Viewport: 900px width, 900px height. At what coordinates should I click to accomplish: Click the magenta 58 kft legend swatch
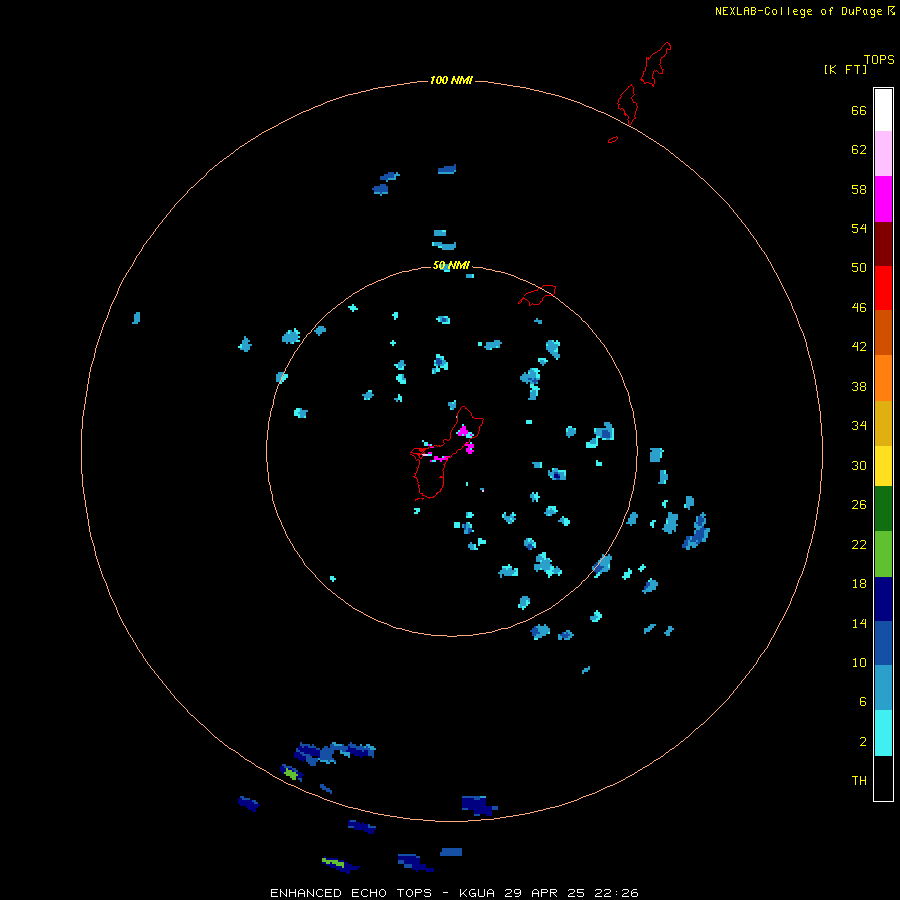(x=883, y=199)
